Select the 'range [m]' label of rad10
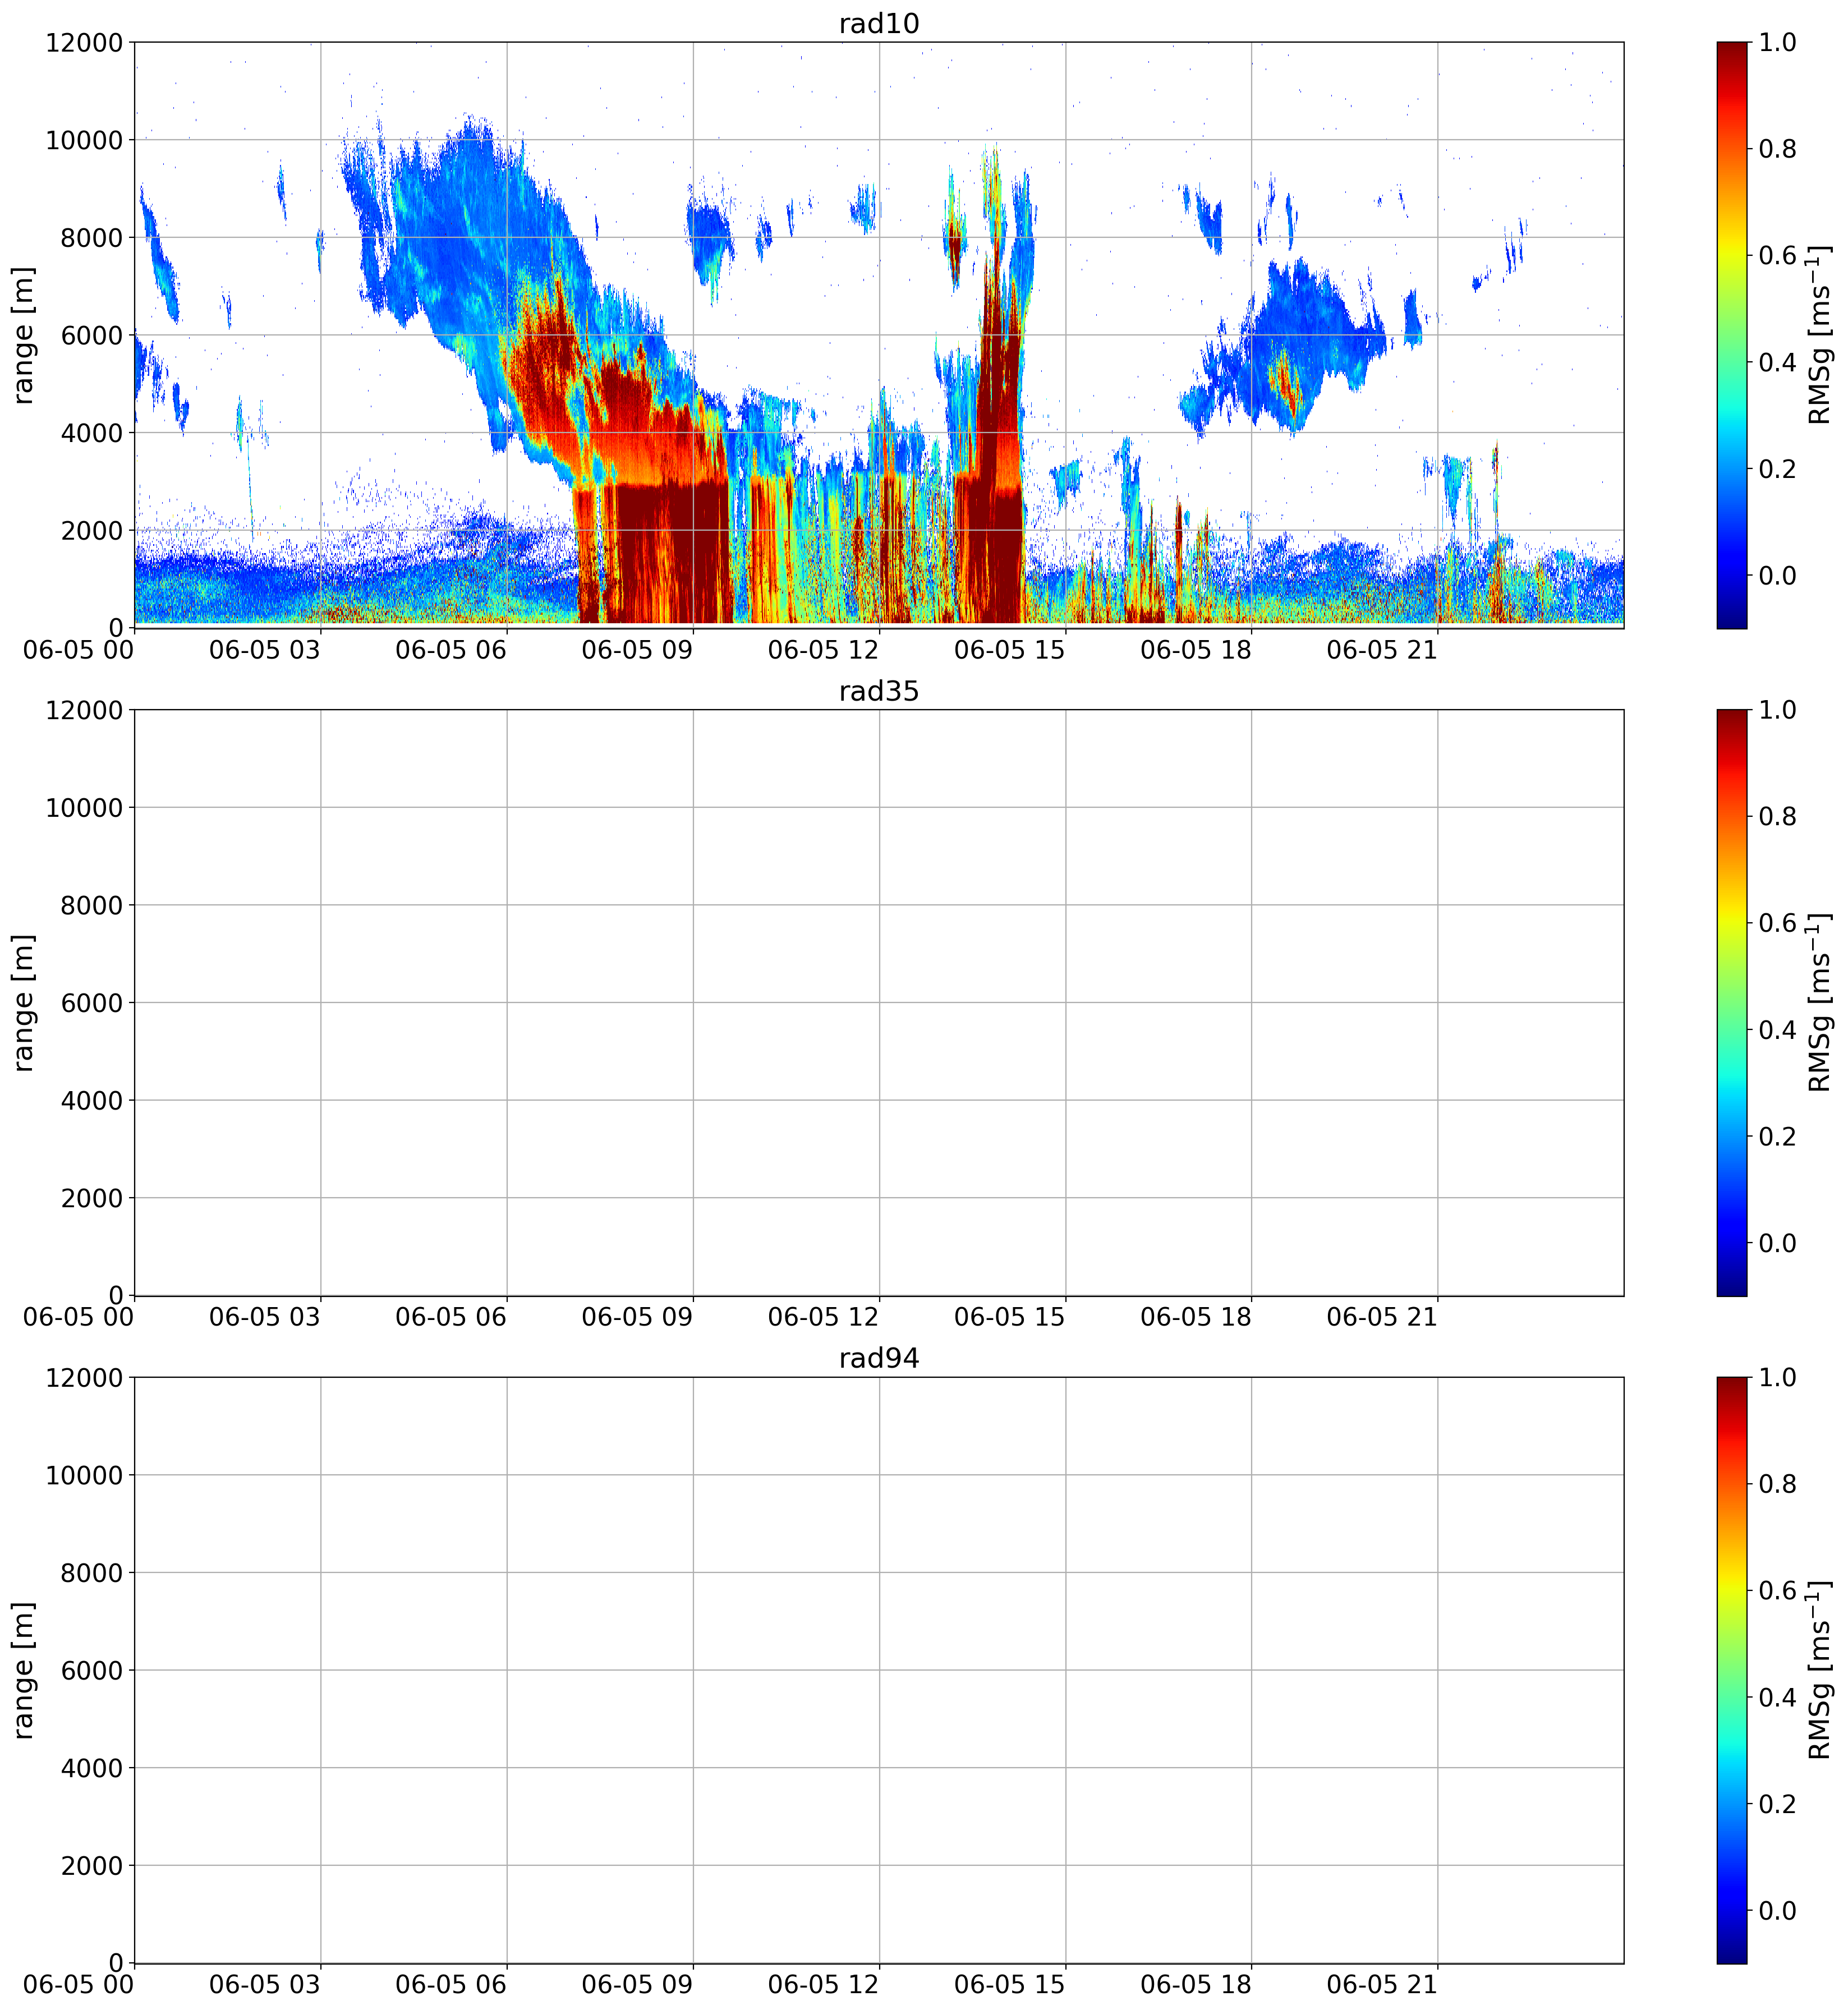1848x2010 pixels. 24,335
